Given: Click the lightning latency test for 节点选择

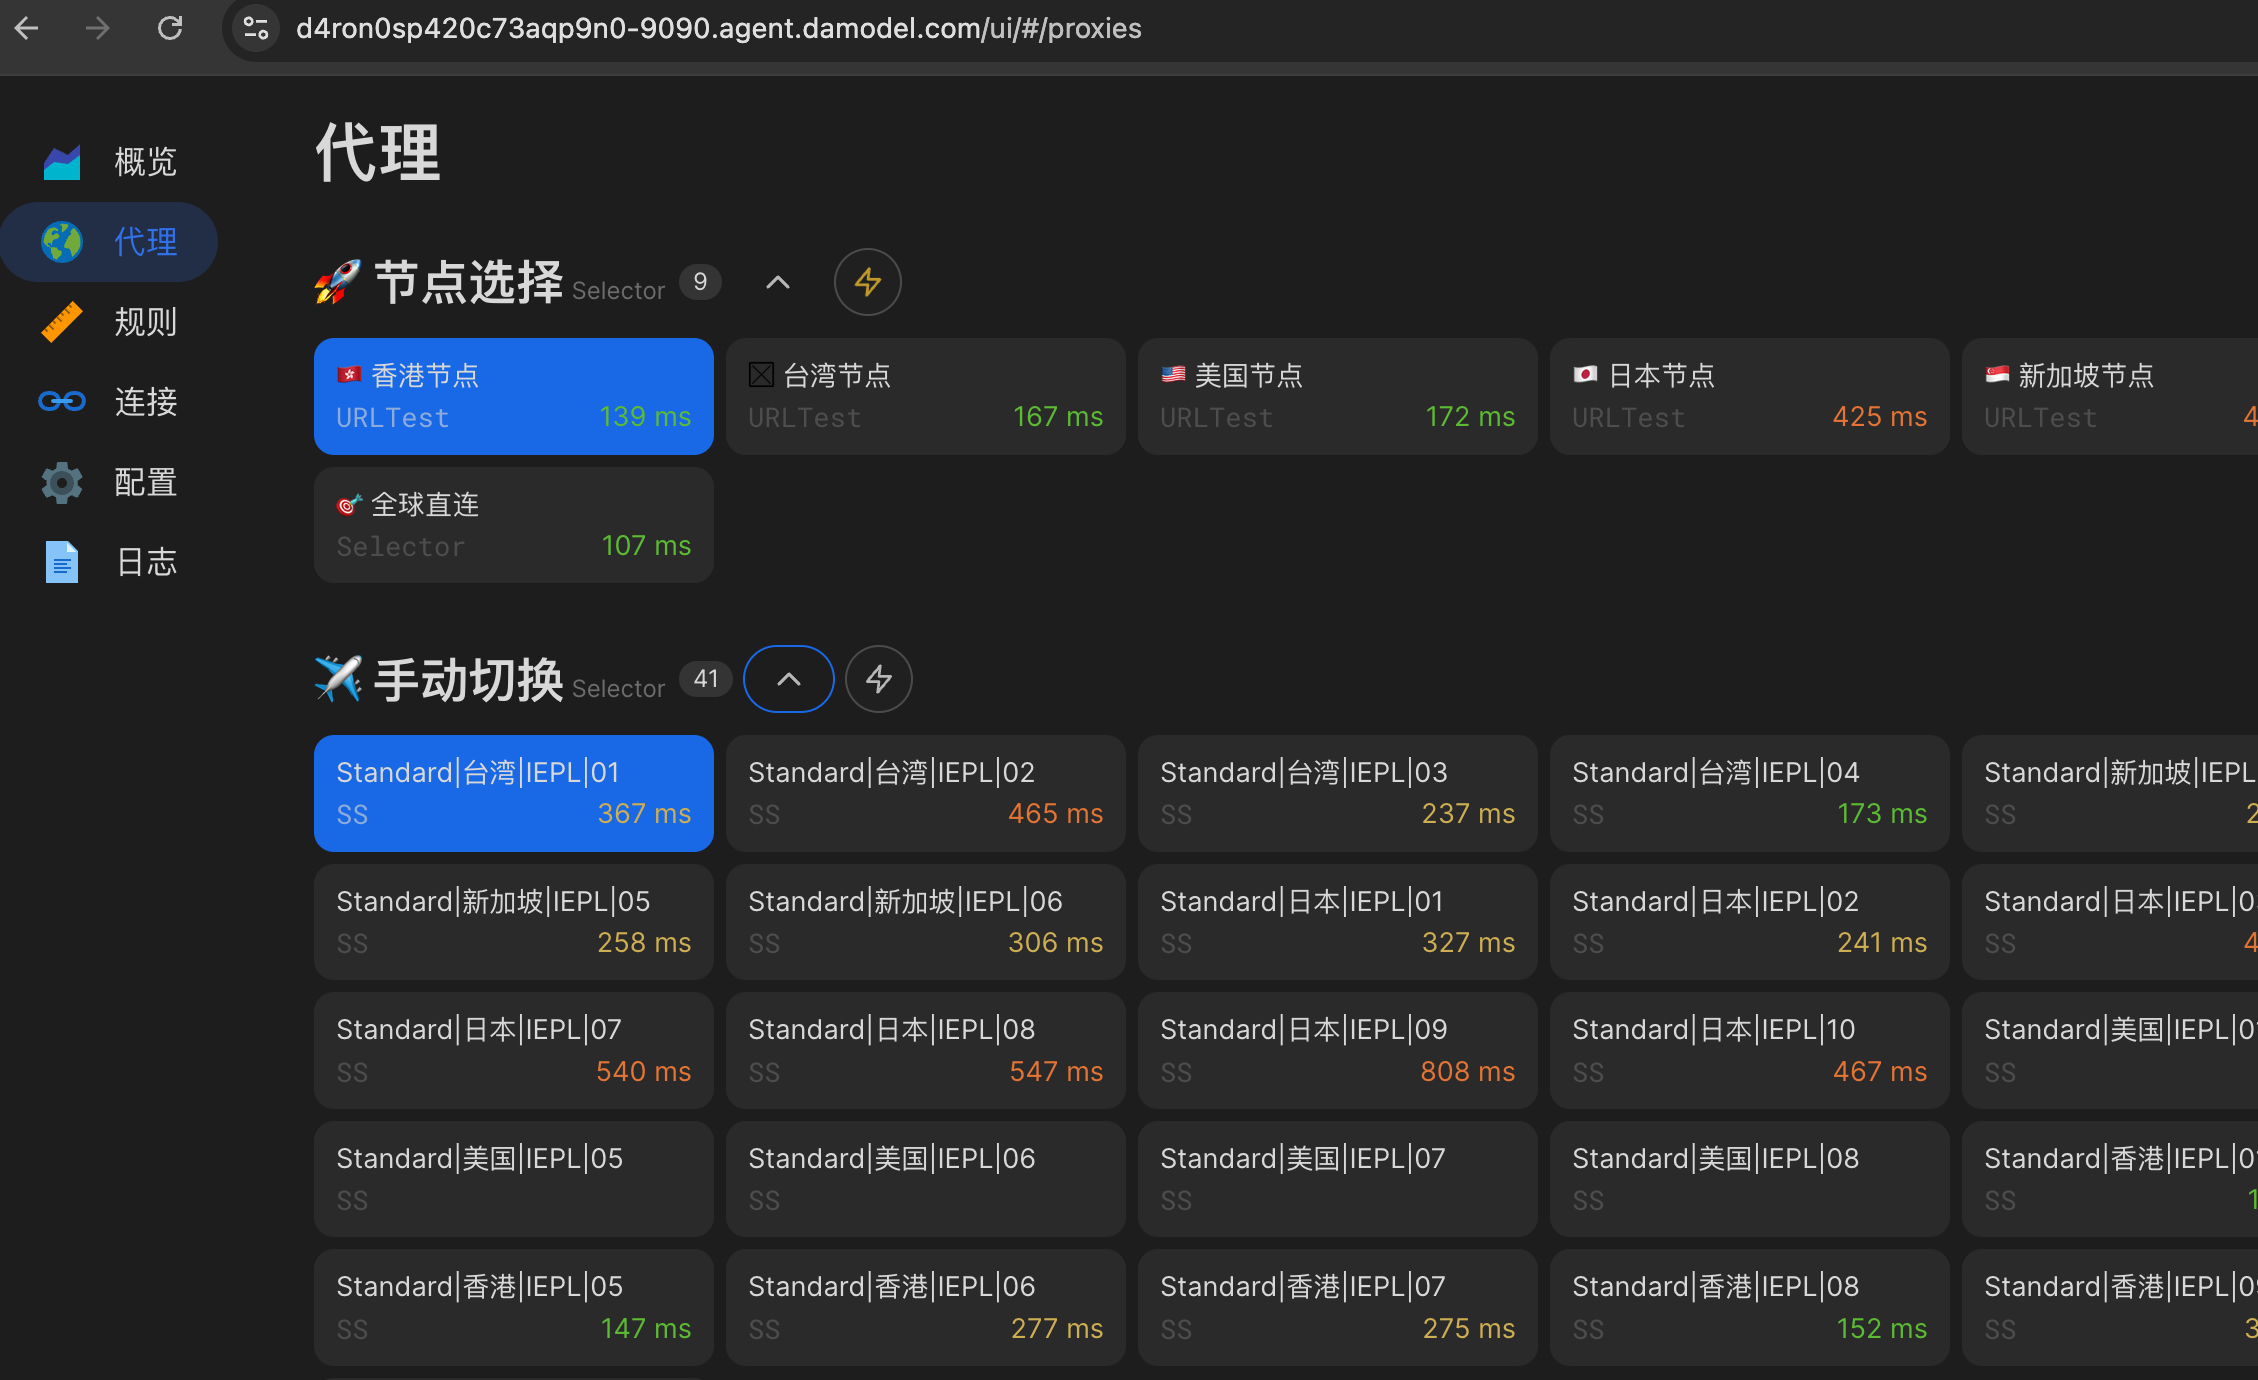Looking at the screenshot, I should pos(867,282).
